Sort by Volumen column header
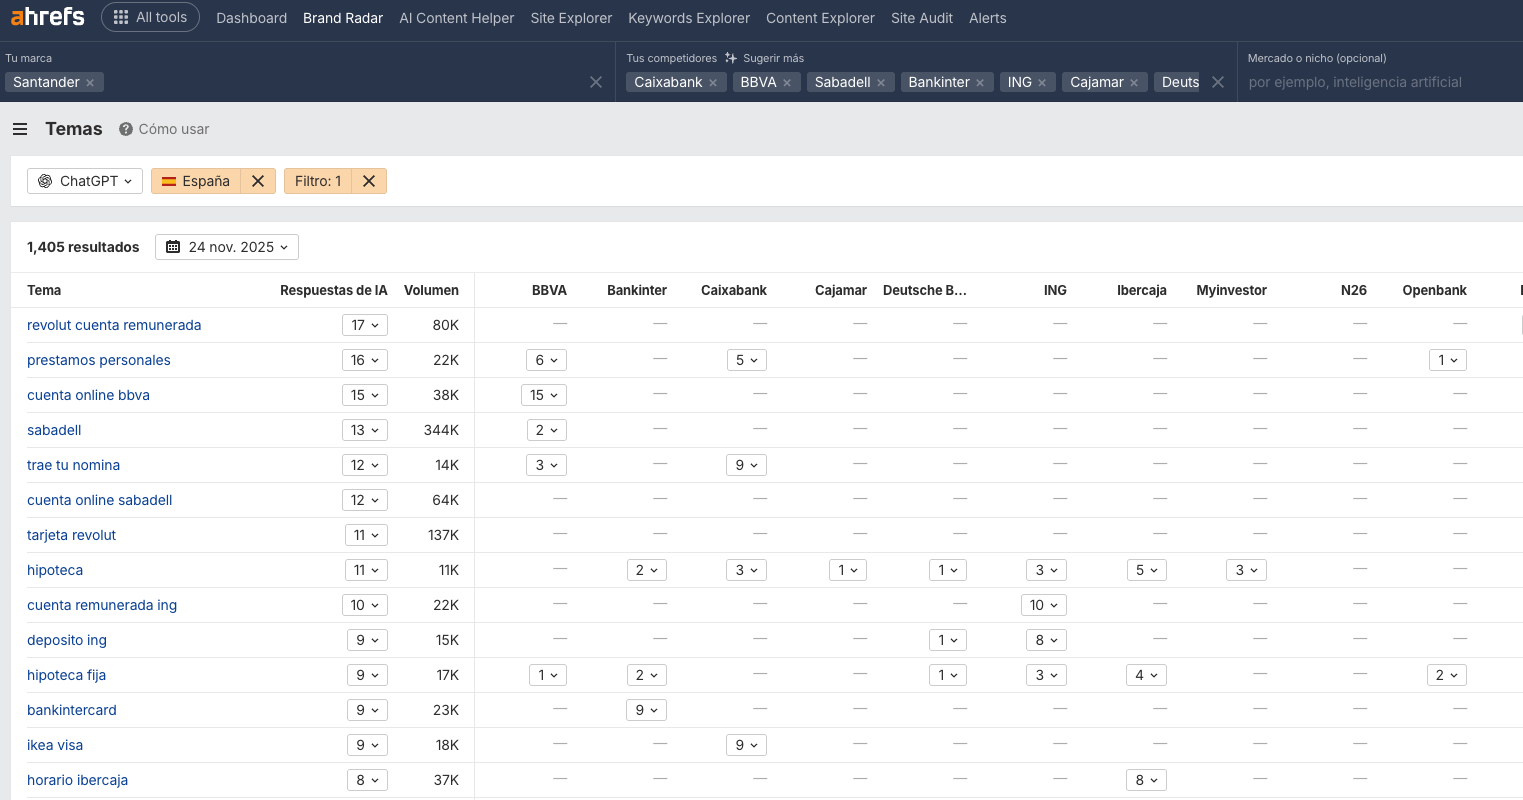This screenshot has height=800, width=1523. tap(431, 290)
